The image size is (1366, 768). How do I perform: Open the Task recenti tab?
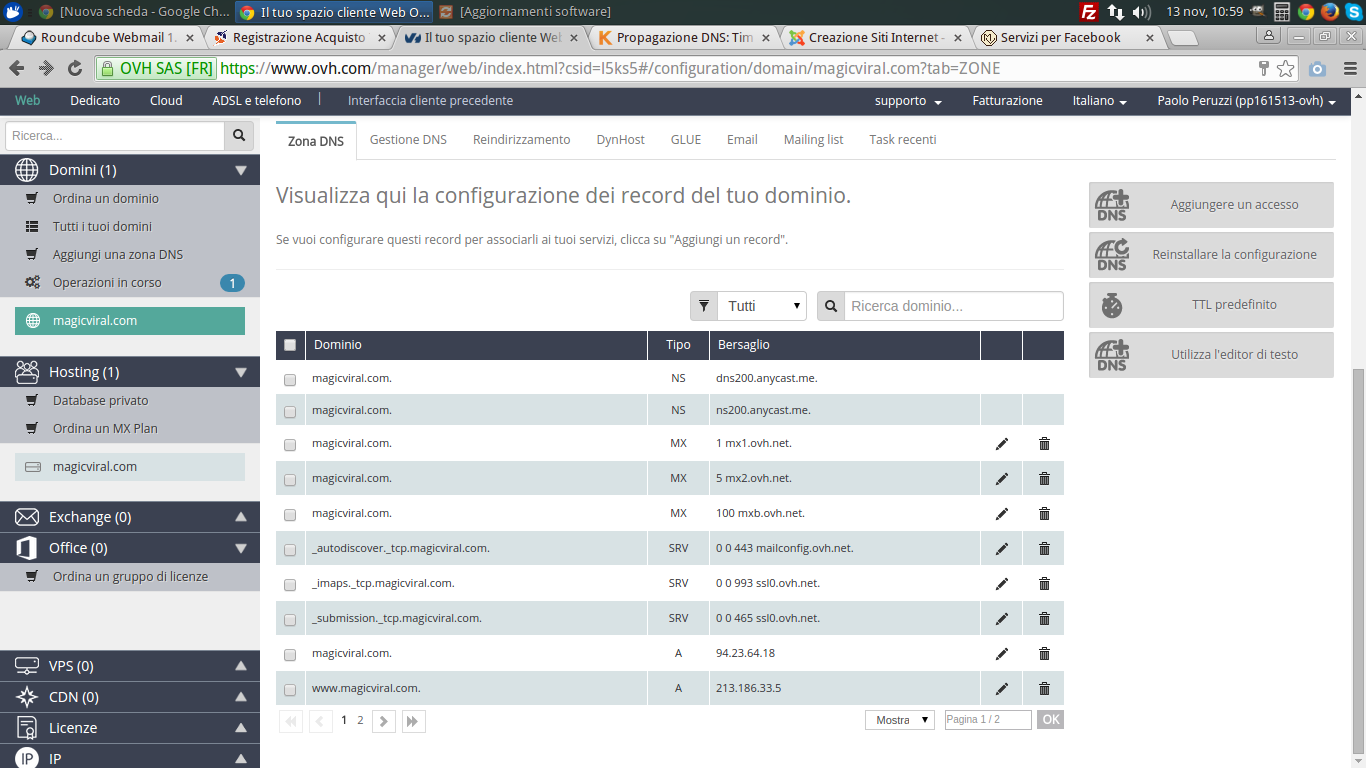[903, 140]
